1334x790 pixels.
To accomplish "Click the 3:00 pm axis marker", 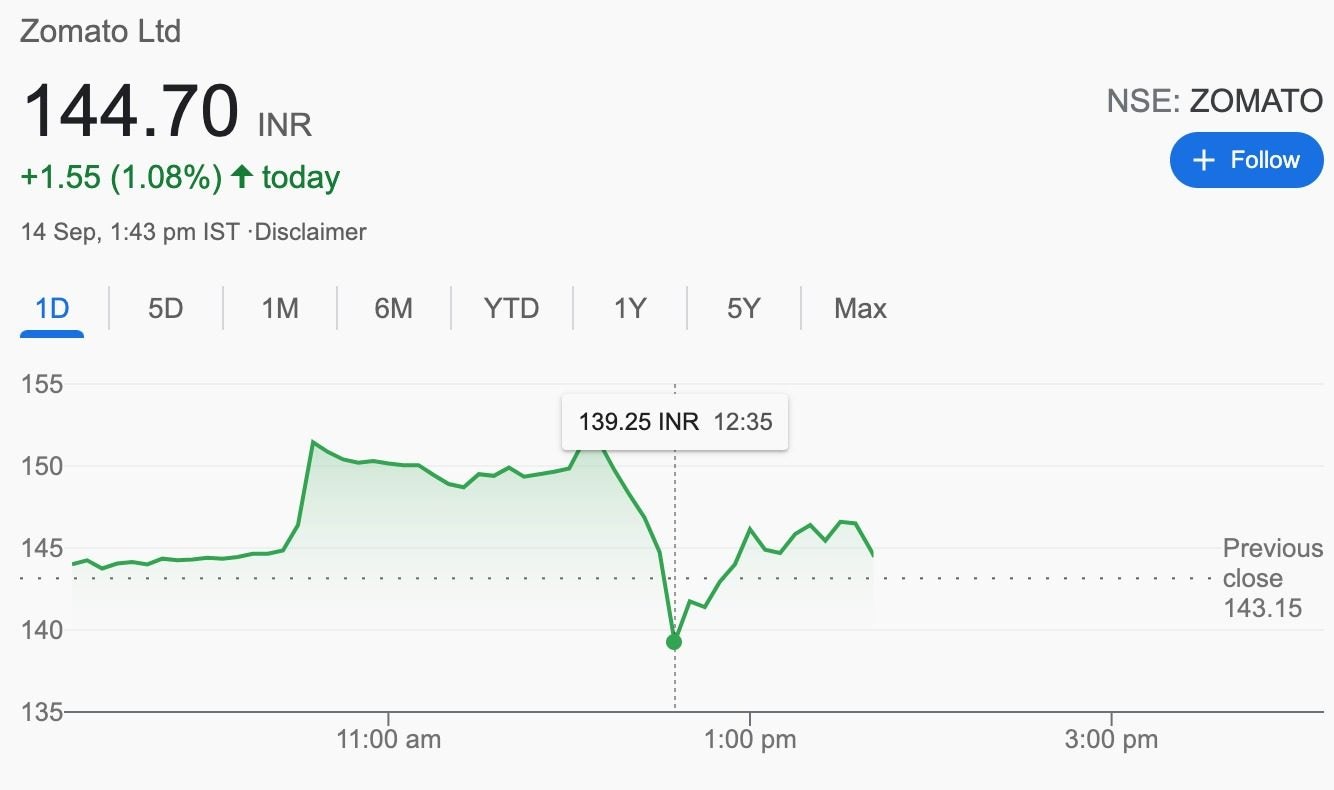I will pyautogui.click(x=1112, y=740).
